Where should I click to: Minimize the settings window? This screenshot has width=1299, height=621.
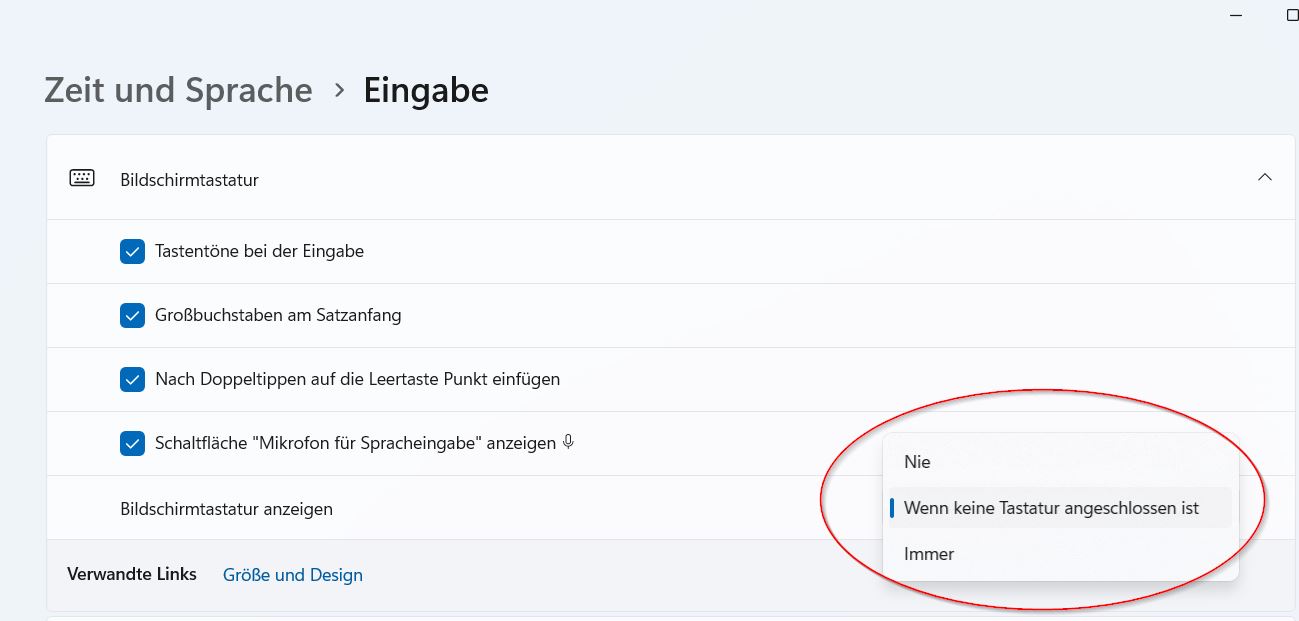click(1236, 14)
